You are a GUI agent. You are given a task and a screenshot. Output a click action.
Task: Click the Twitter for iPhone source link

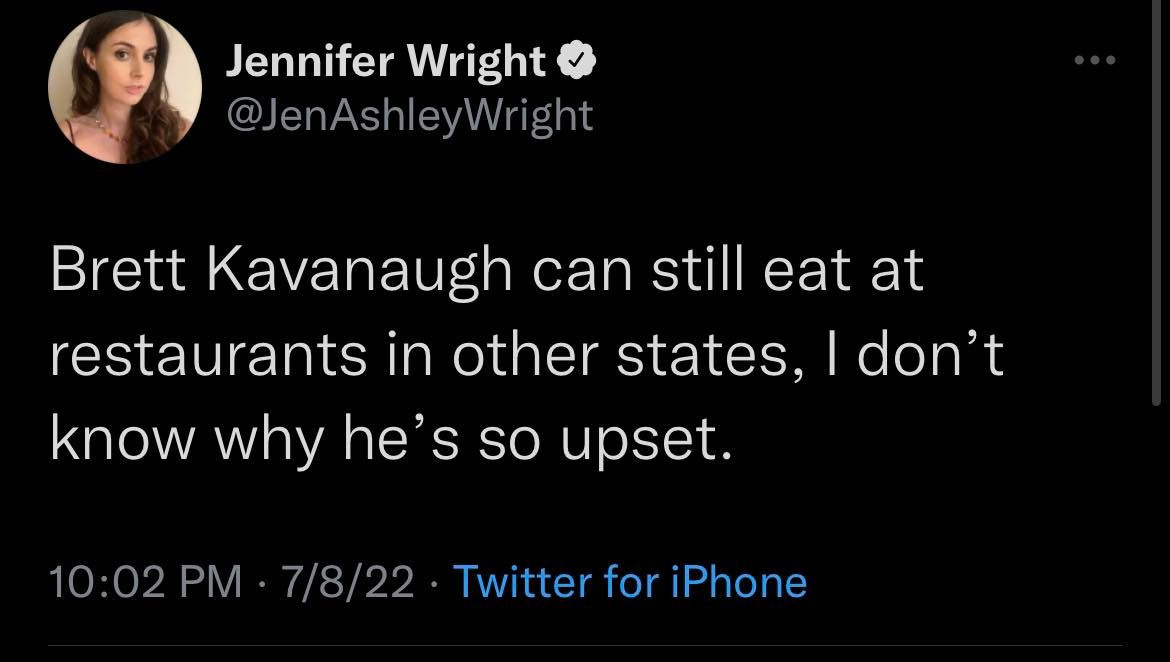pyautogui.click(x=630, y=581)
